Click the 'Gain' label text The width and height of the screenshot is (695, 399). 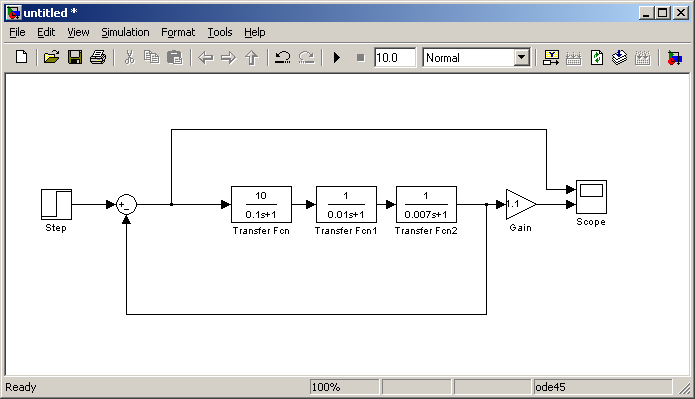tap(520, 227)
